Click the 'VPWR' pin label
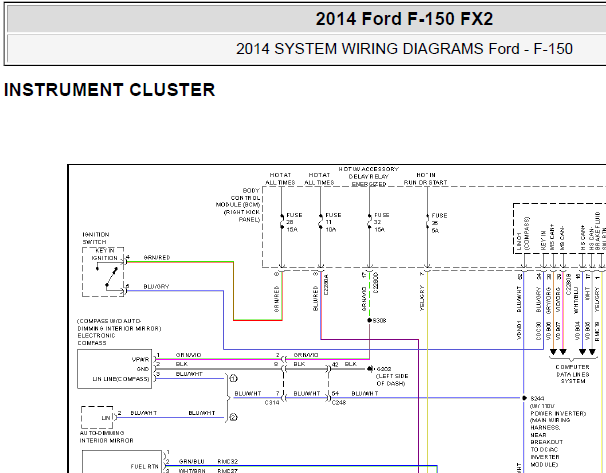The image size is (606, 473). coord(140,359)
